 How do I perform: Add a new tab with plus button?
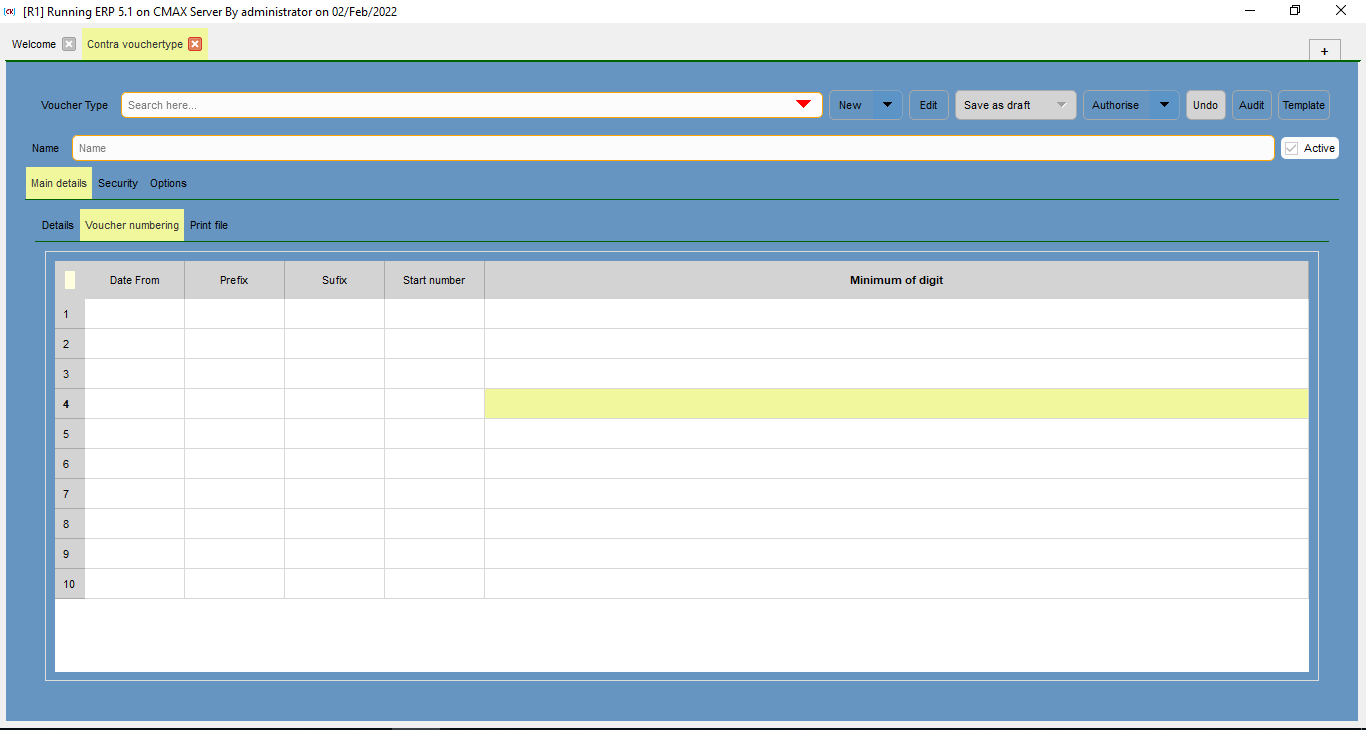(1324, 51)
